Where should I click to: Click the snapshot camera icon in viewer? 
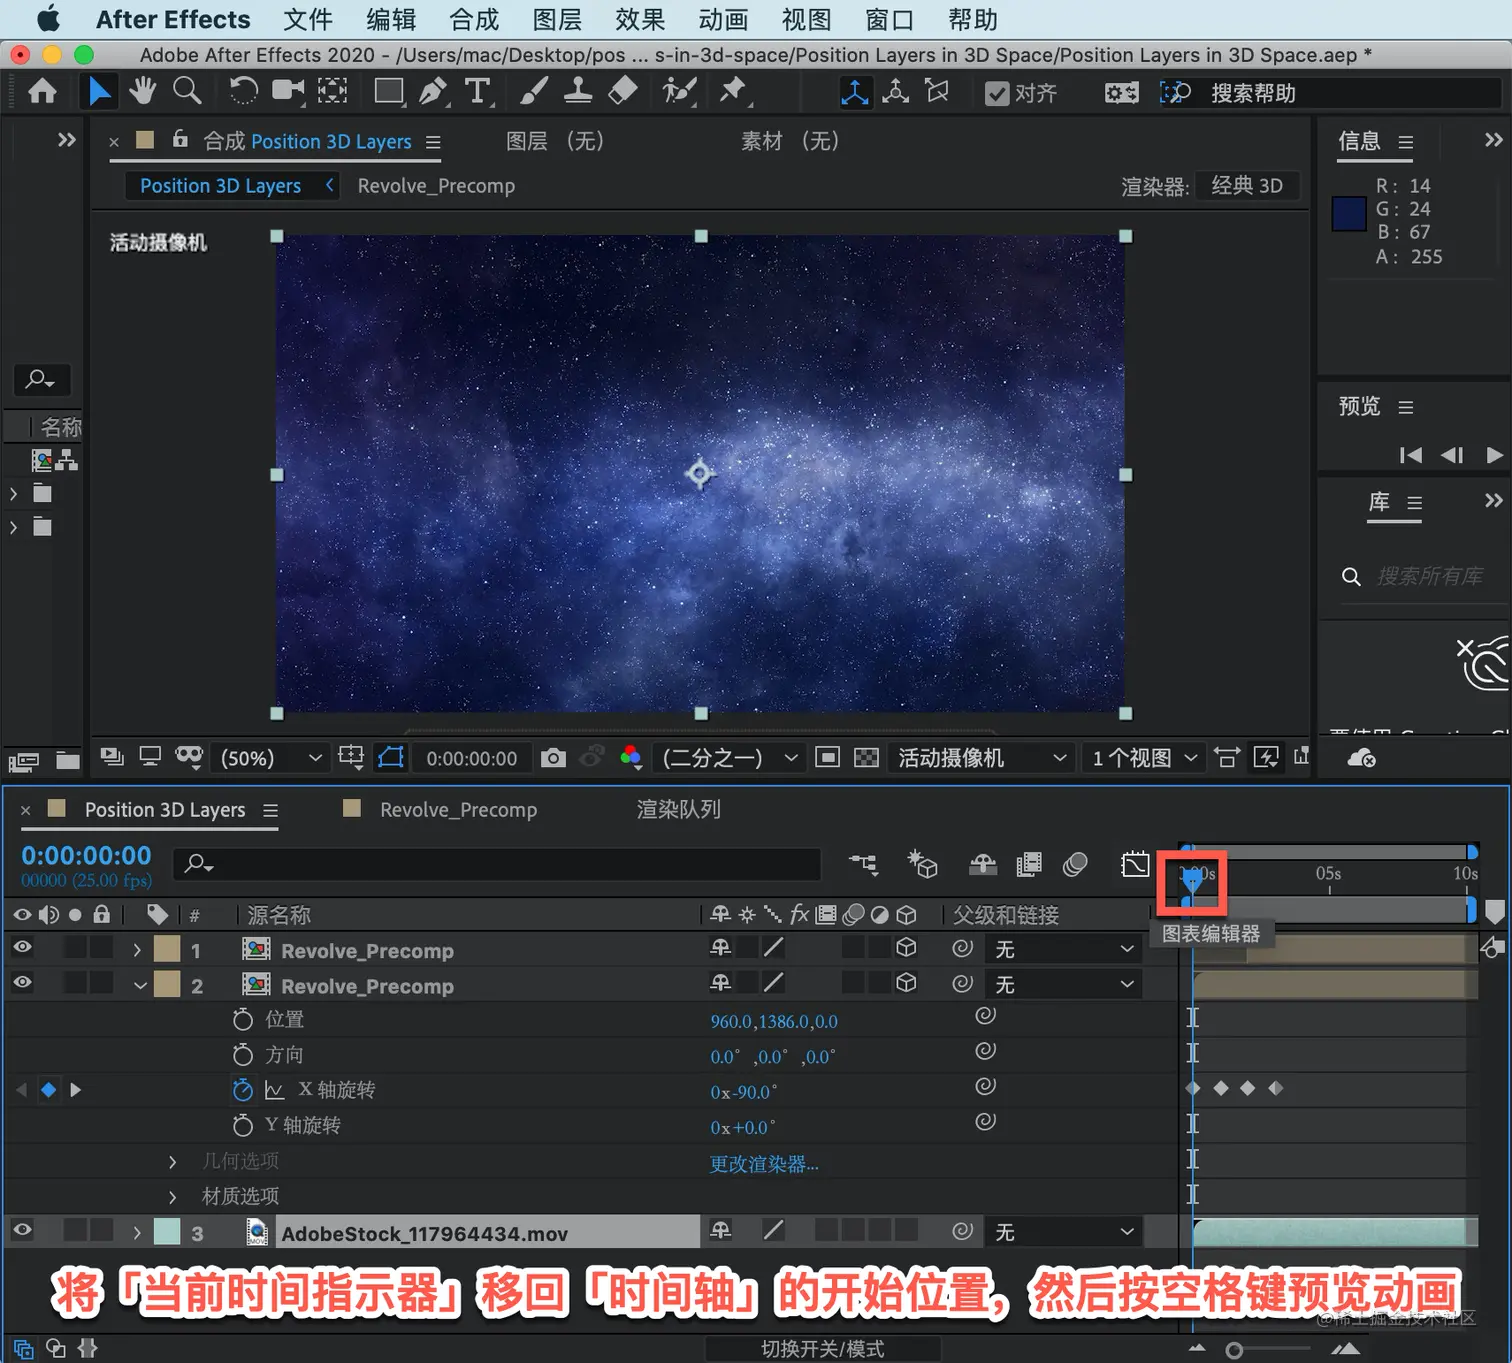coord(553,758)
